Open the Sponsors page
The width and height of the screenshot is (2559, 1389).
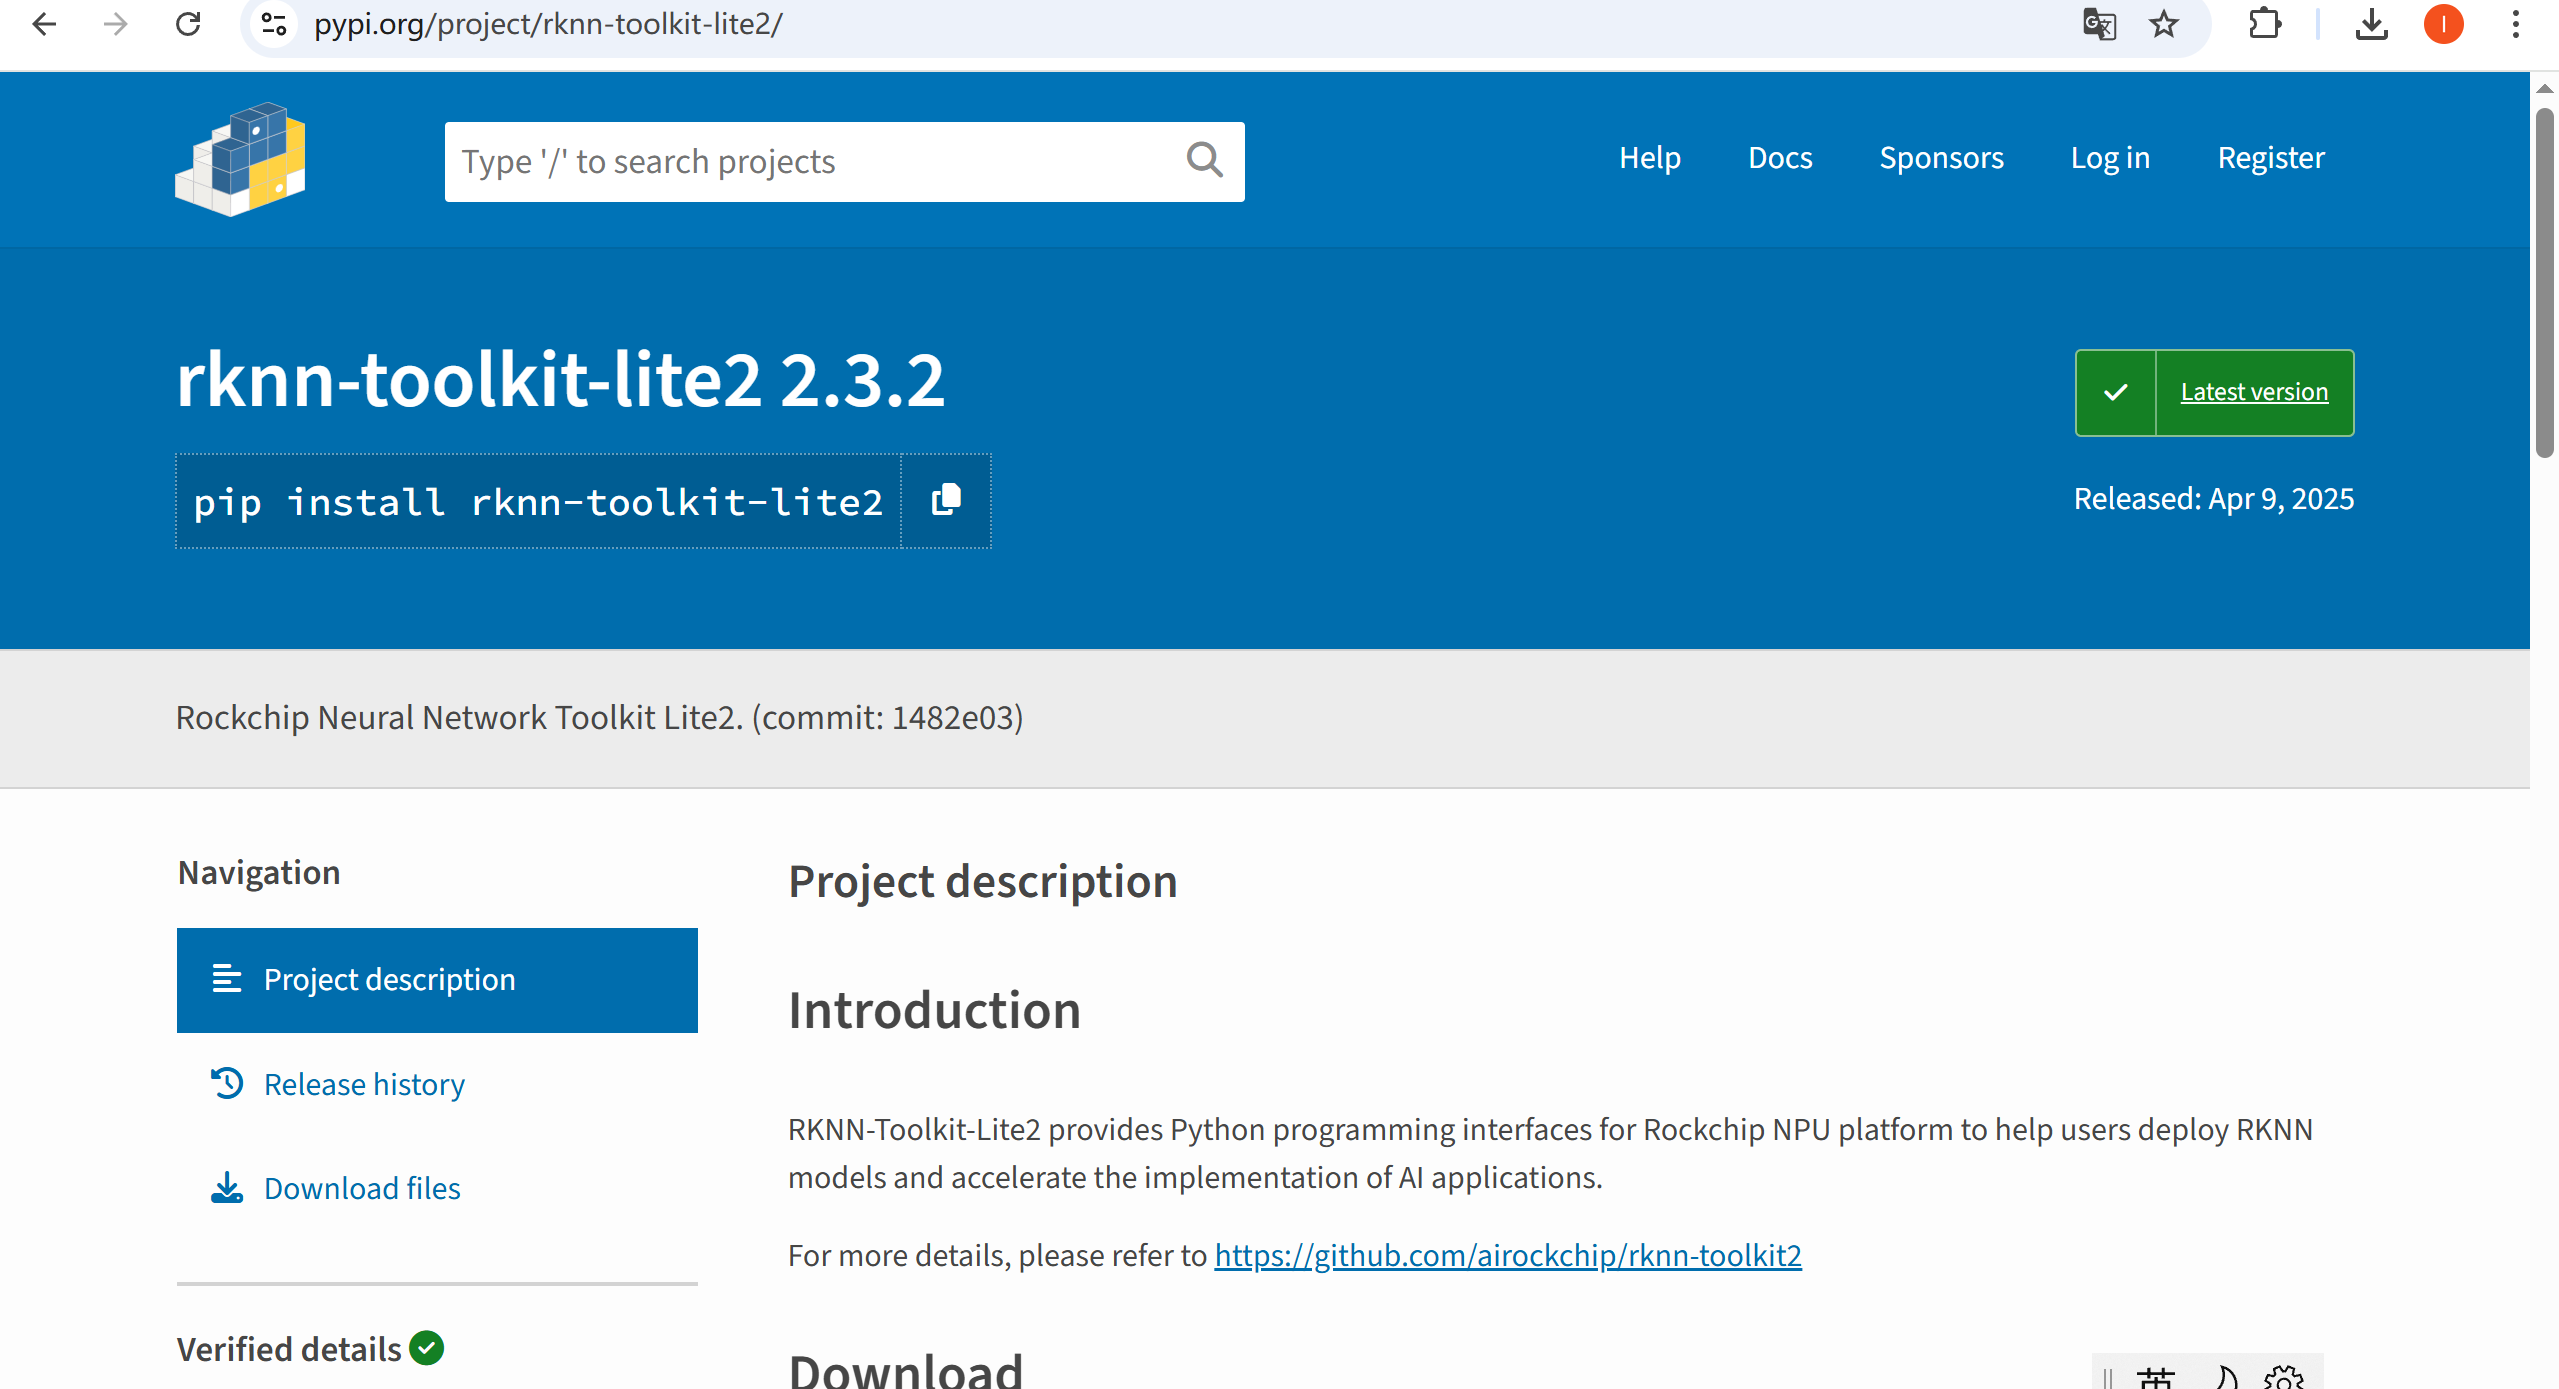tap(1941, 158)
